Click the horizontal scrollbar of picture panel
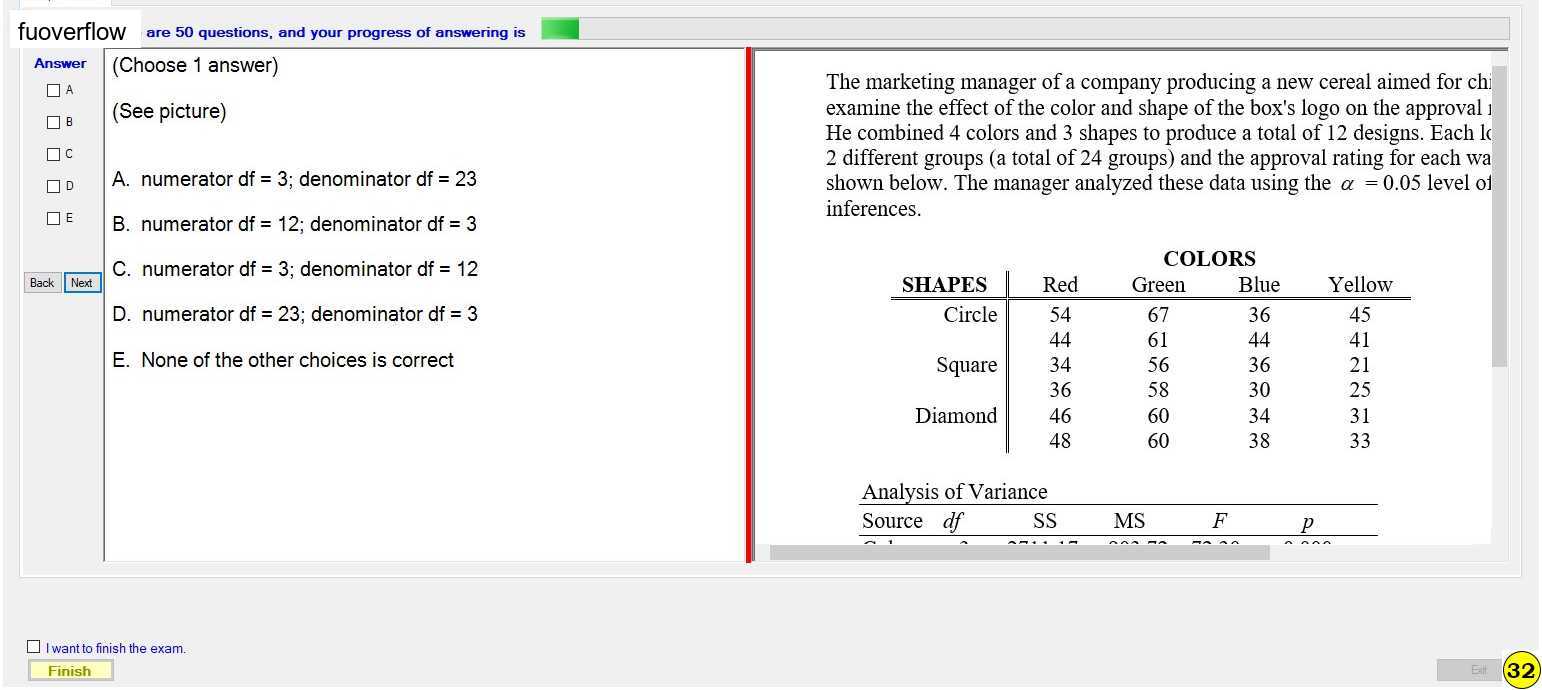The image size is (1542, 690). (1020, 552)
